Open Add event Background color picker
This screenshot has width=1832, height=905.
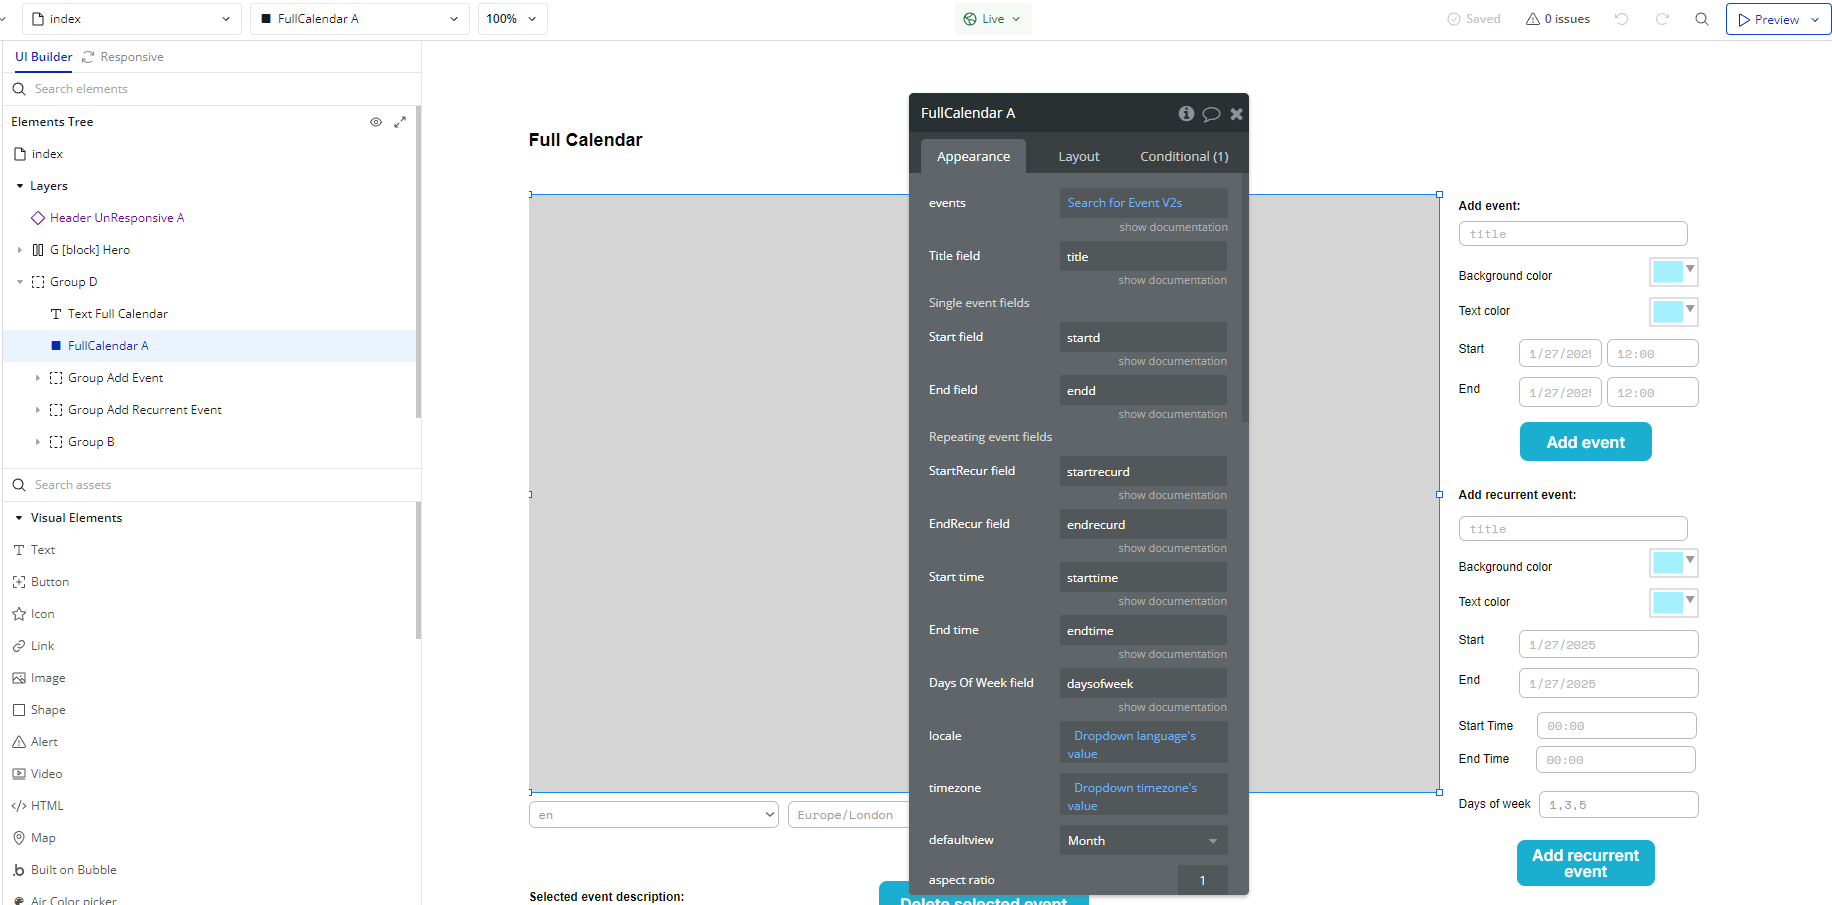click(x=1674, y=272)
